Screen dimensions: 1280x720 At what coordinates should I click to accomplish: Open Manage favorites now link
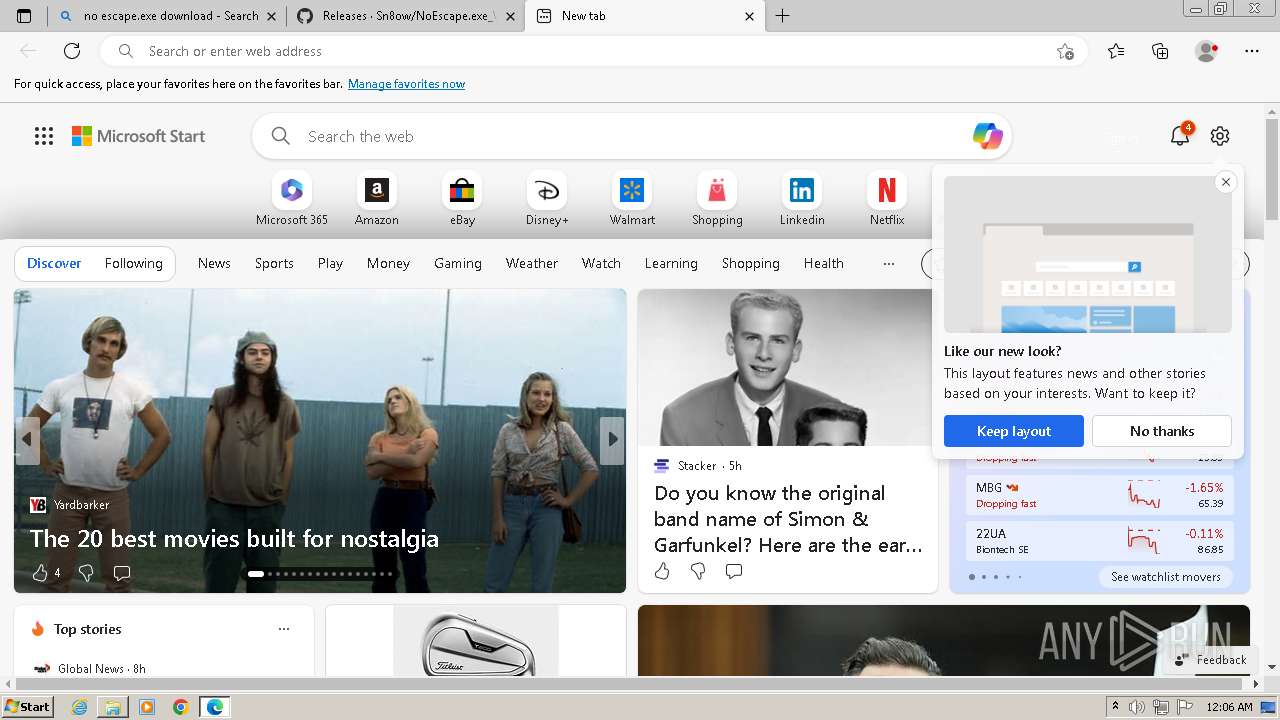tap(406, 84)
